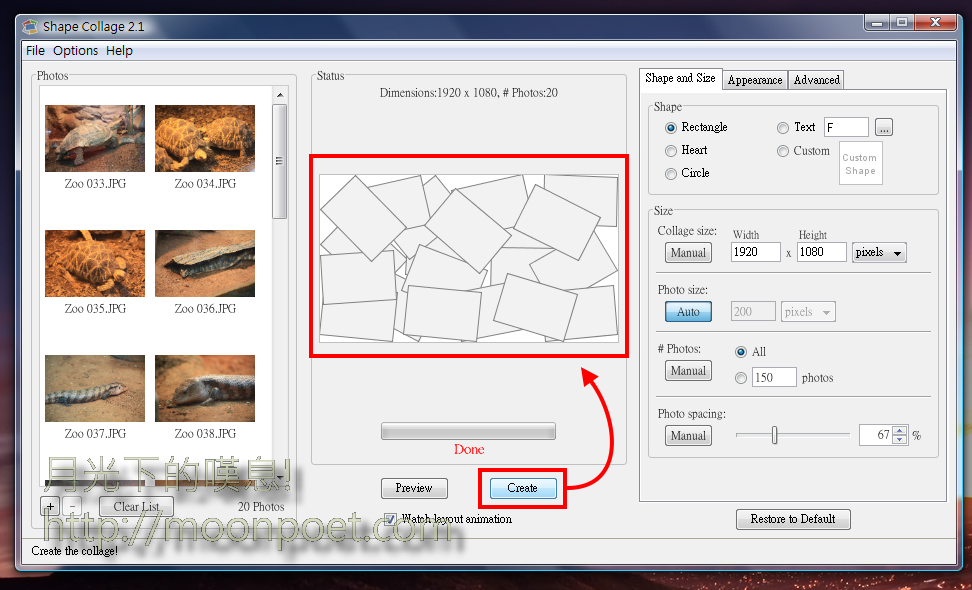Open the text font browse button
The width and height of the screenshot is (972, 590).
(x=884, y=127)
